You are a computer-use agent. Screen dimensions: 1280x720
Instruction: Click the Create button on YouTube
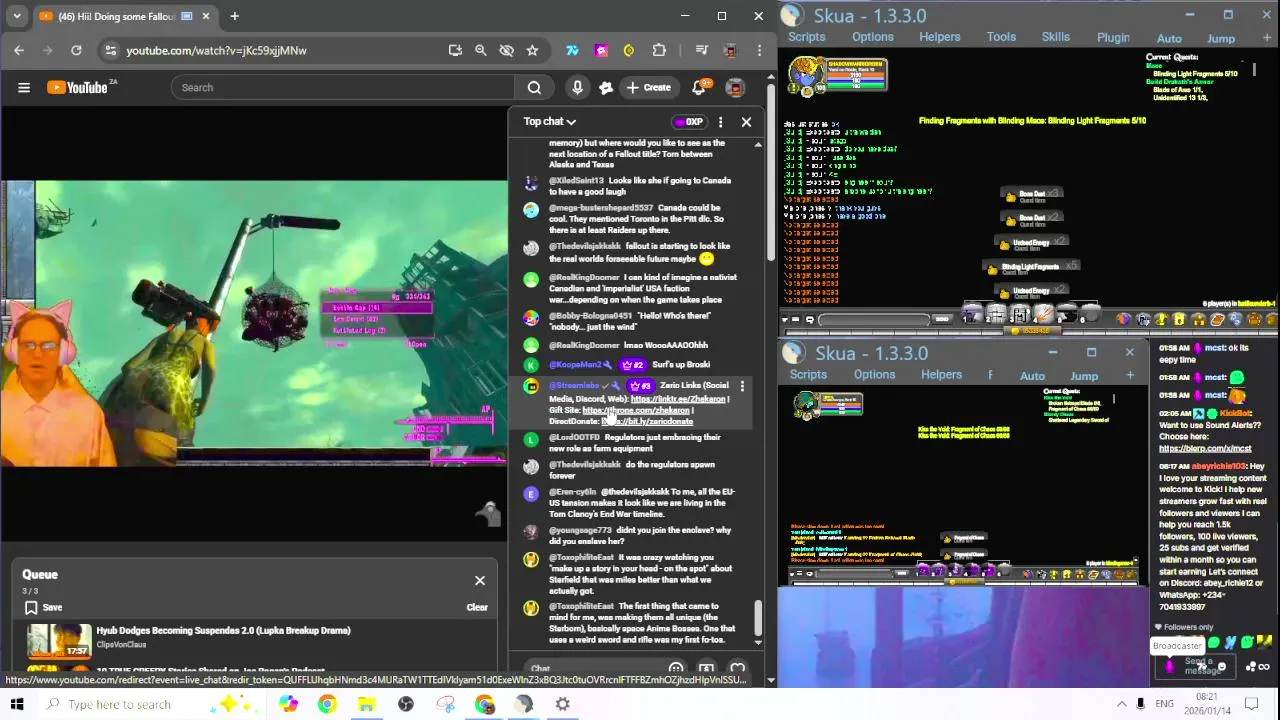(648, 88)
